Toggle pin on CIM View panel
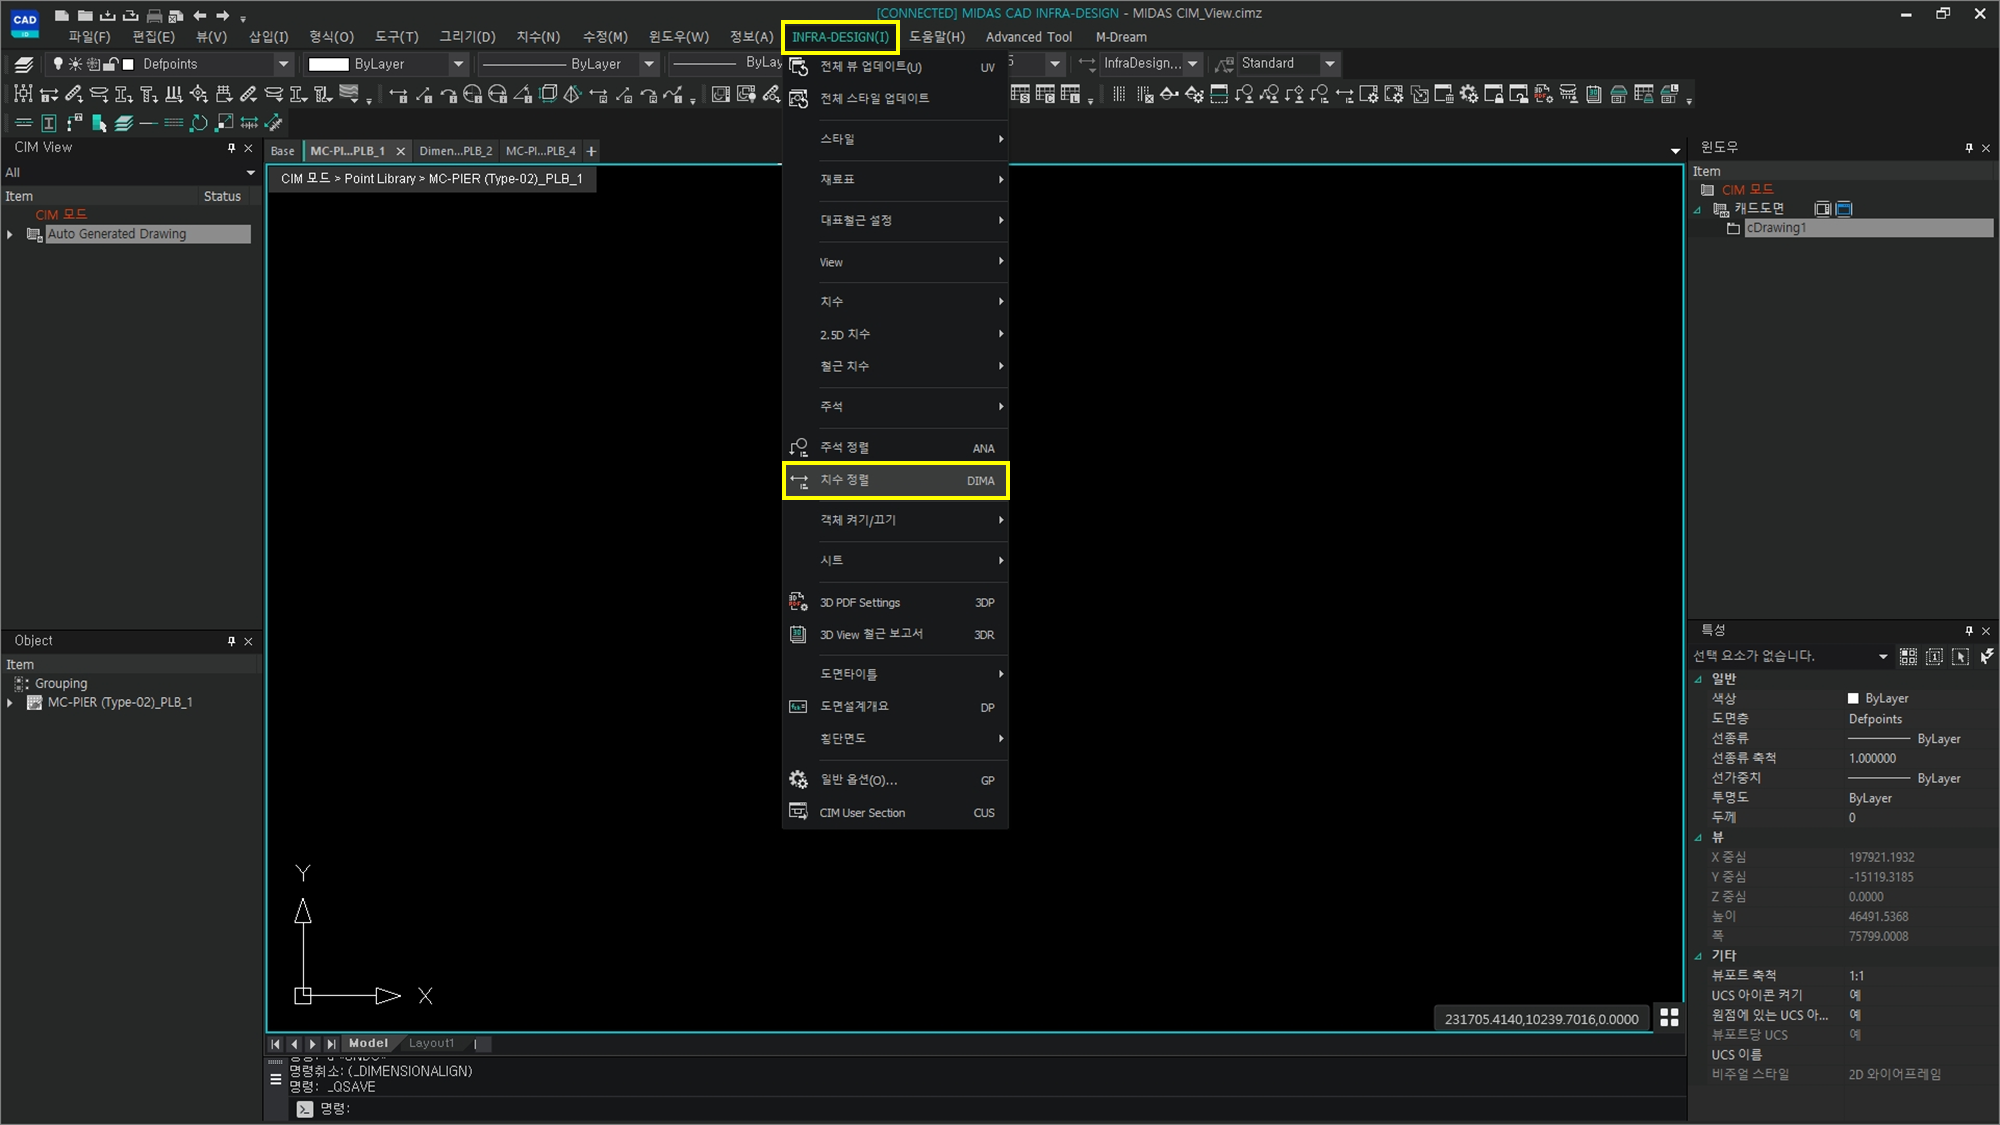The image size is (2000, 1125). [231, 148]
